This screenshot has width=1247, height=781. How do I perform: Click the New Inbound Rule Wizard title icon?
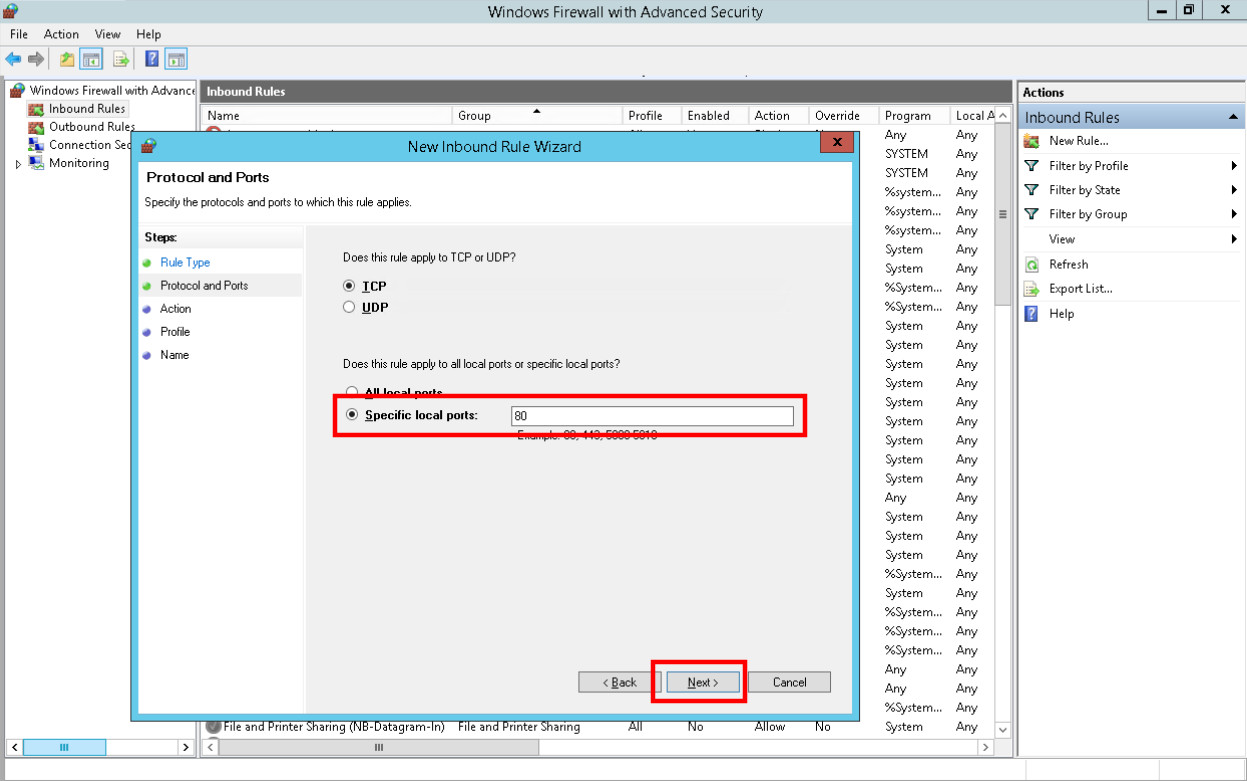tap(148, 146)
